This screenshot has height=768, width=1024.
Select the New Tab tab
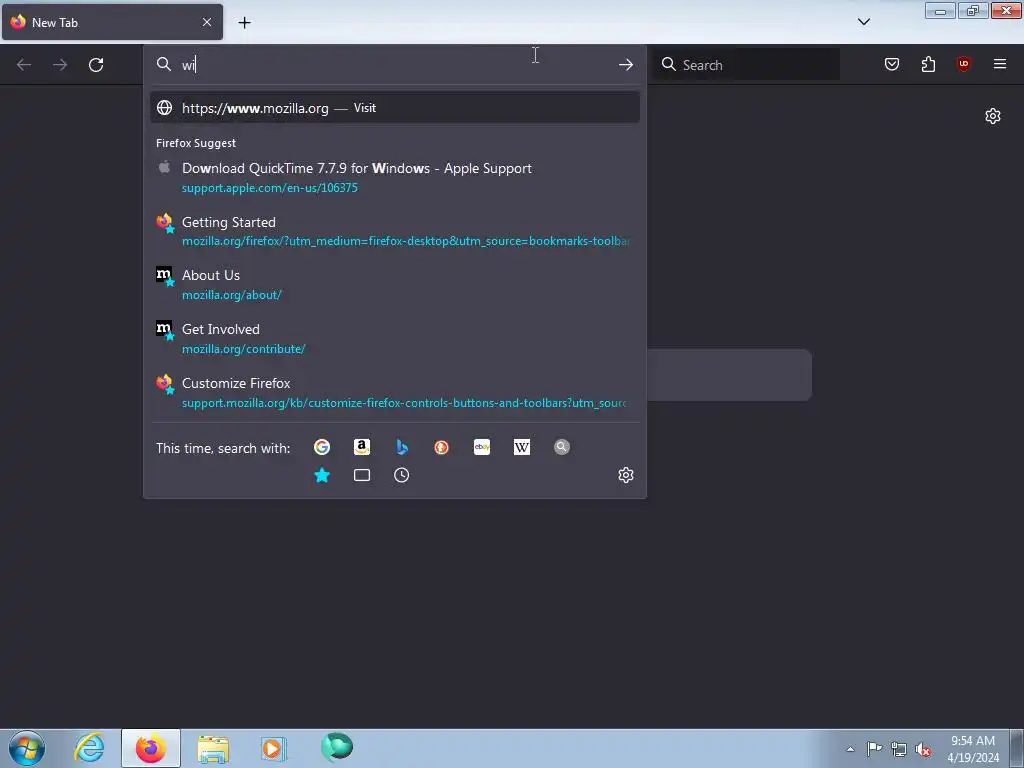point(112,22)
